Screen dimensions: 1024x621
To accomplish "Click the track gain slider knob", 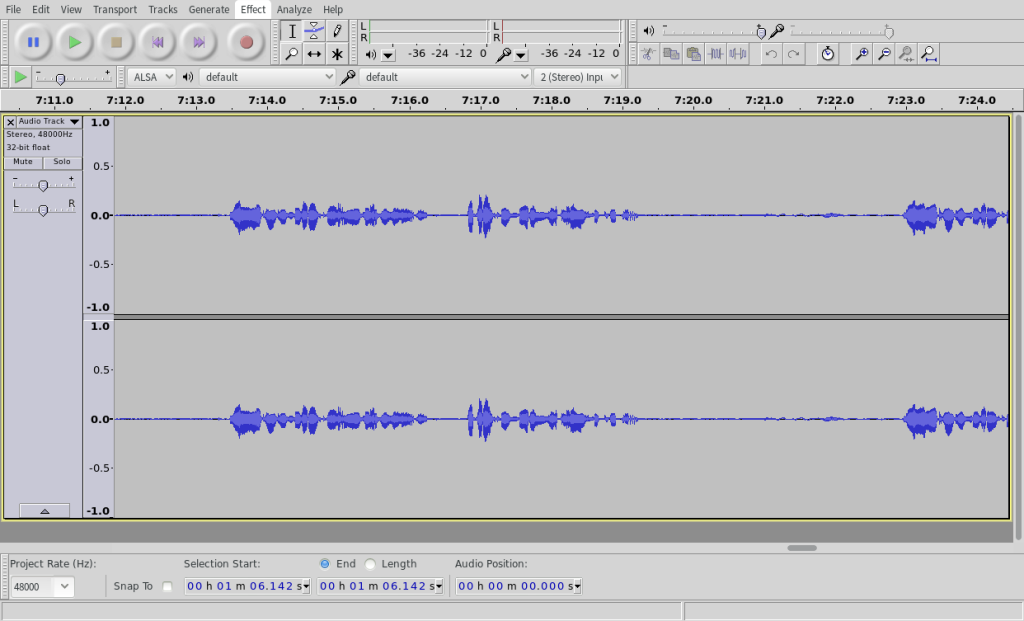I will point(43,185).
